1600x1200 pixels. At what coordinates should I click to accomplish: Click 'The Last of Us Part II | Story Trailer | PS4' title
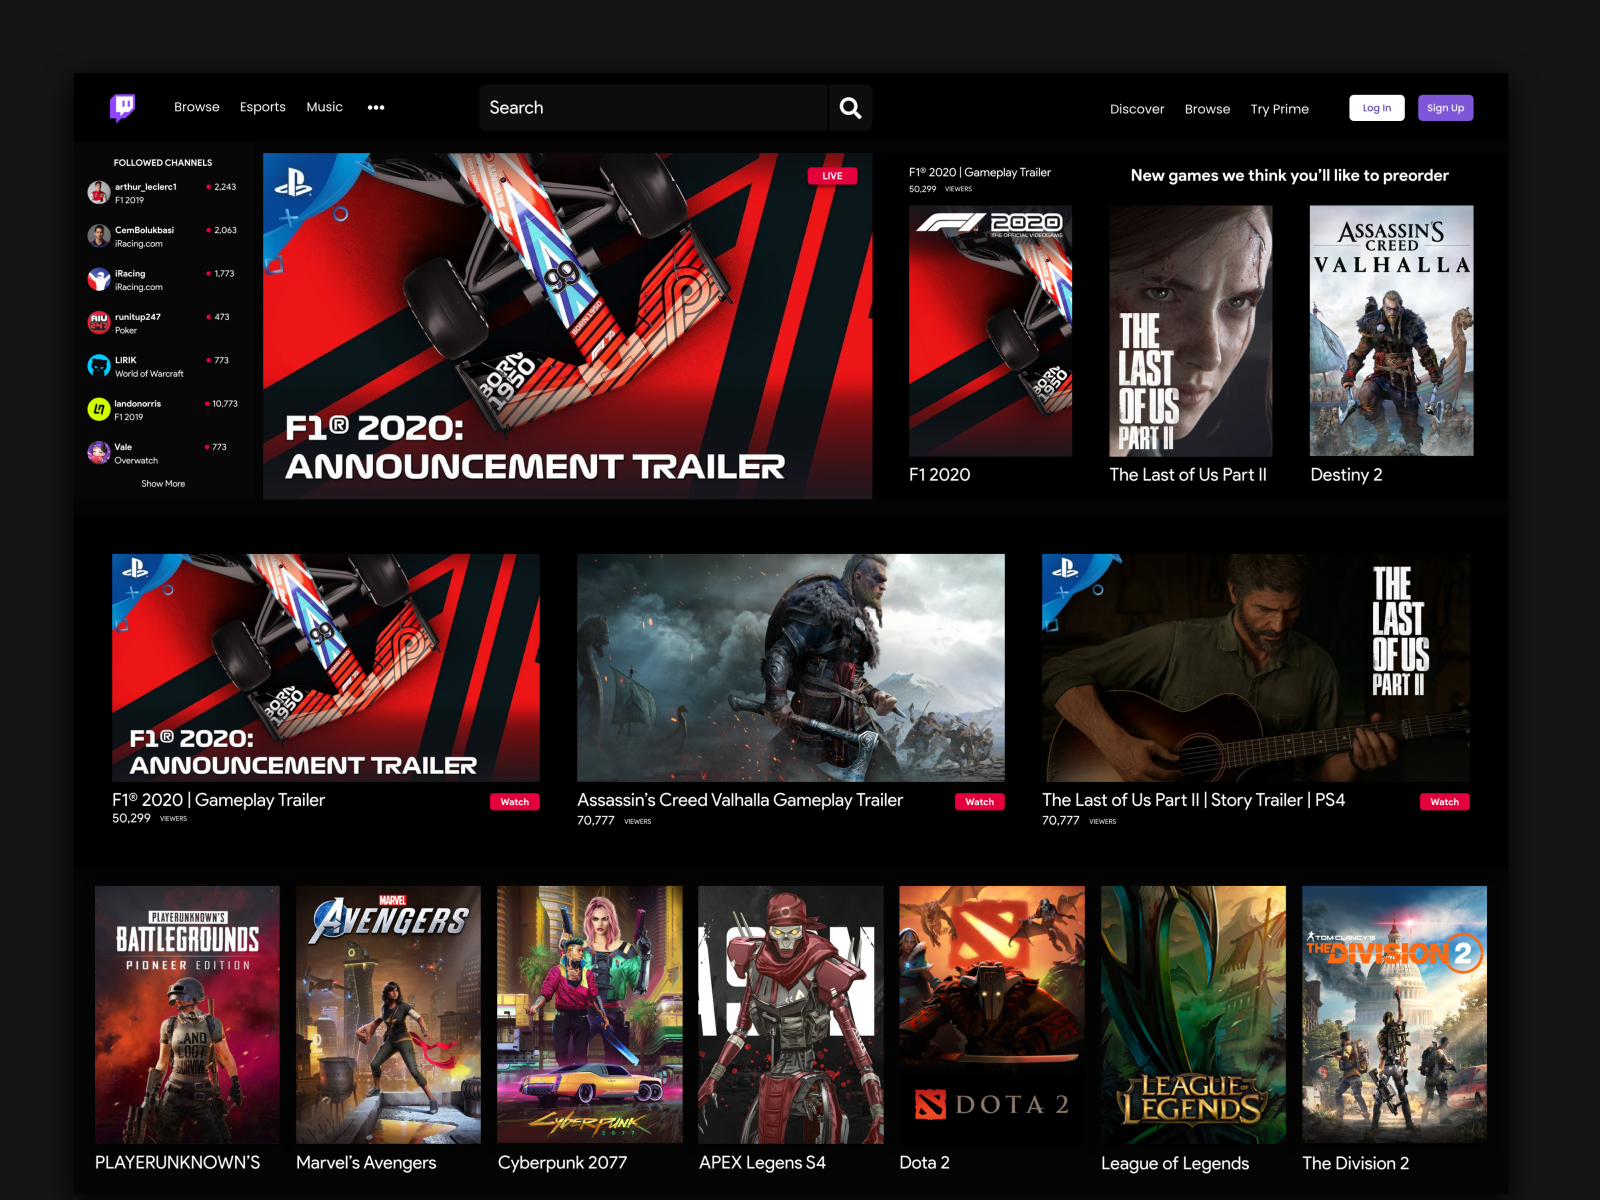click(1193, 800)
